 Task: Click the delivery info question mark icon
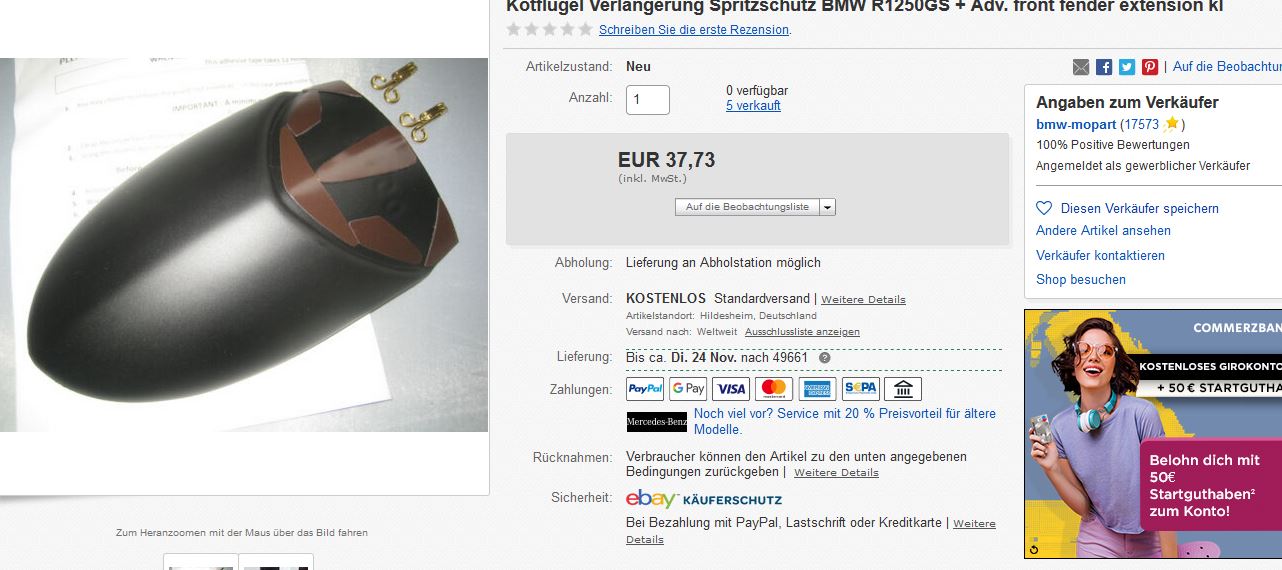825,357
